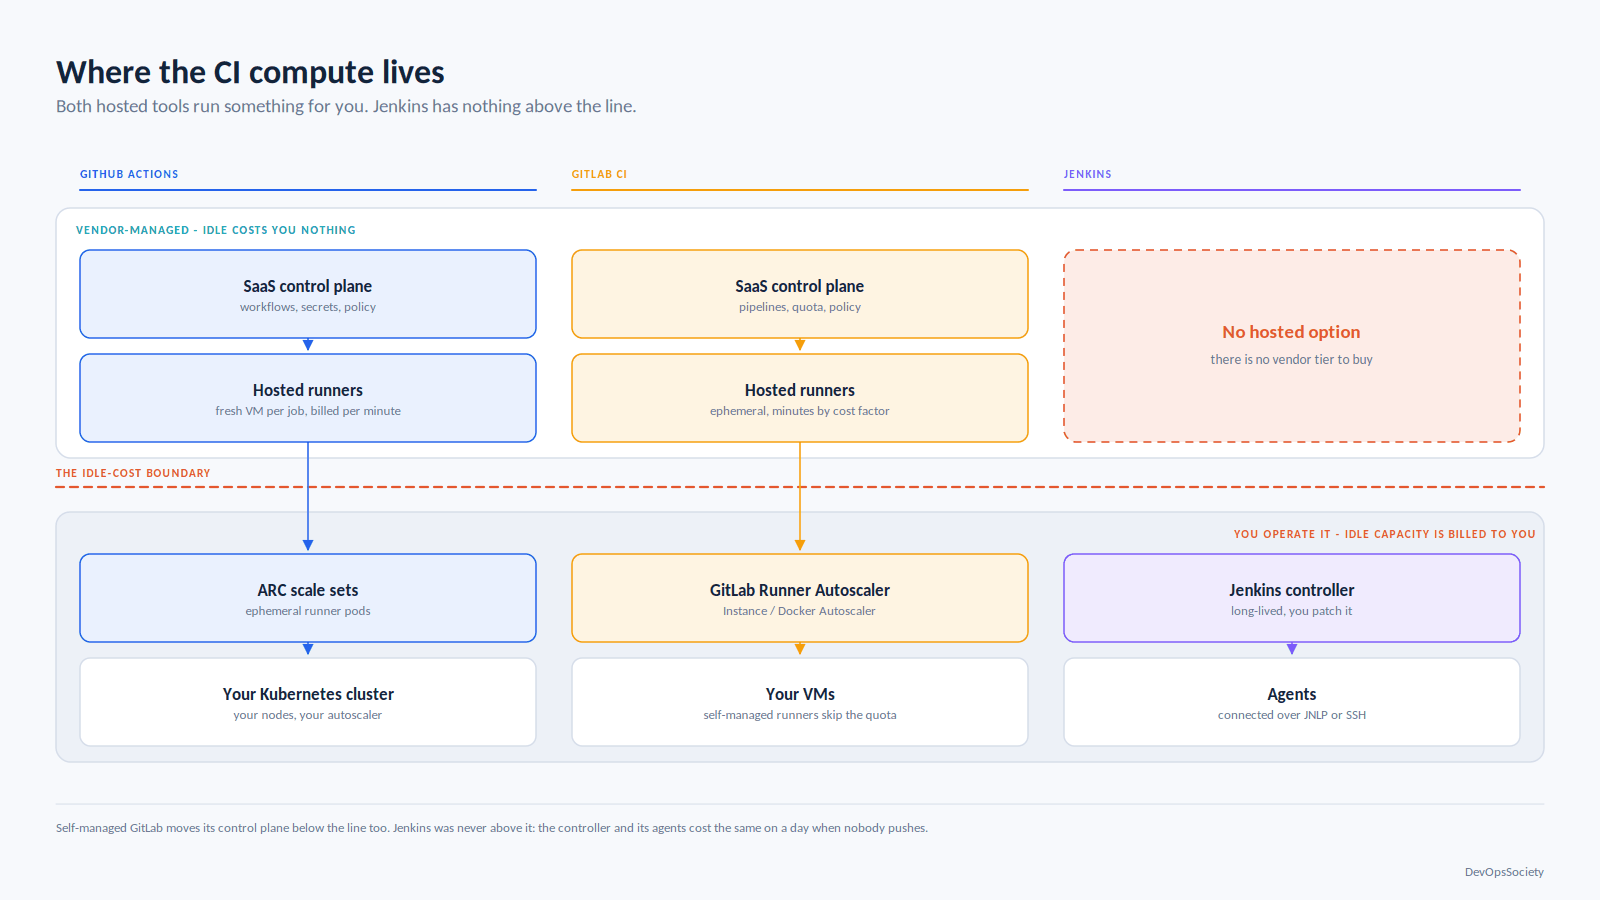
Task: Click the GitLab SaaS control plane box with pipelines, quota
Action: click(800, 294)
